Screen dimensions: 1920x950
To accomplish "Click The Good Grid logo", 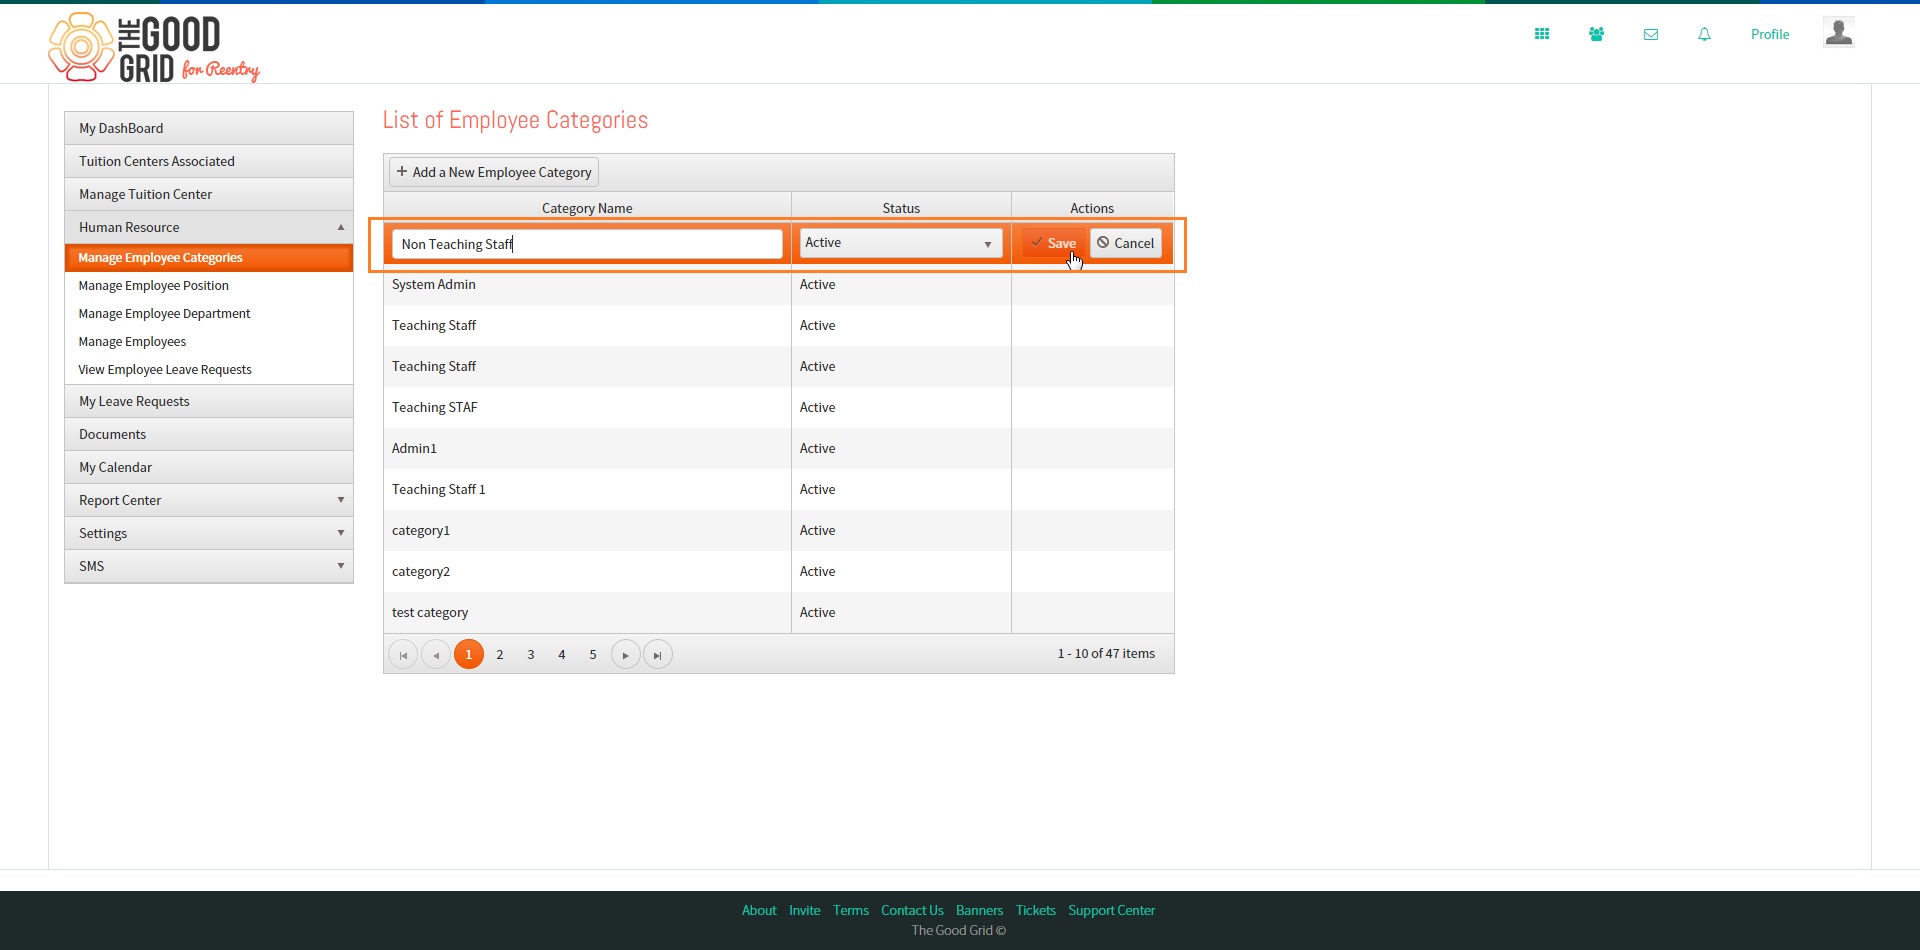I will point(154,47).
